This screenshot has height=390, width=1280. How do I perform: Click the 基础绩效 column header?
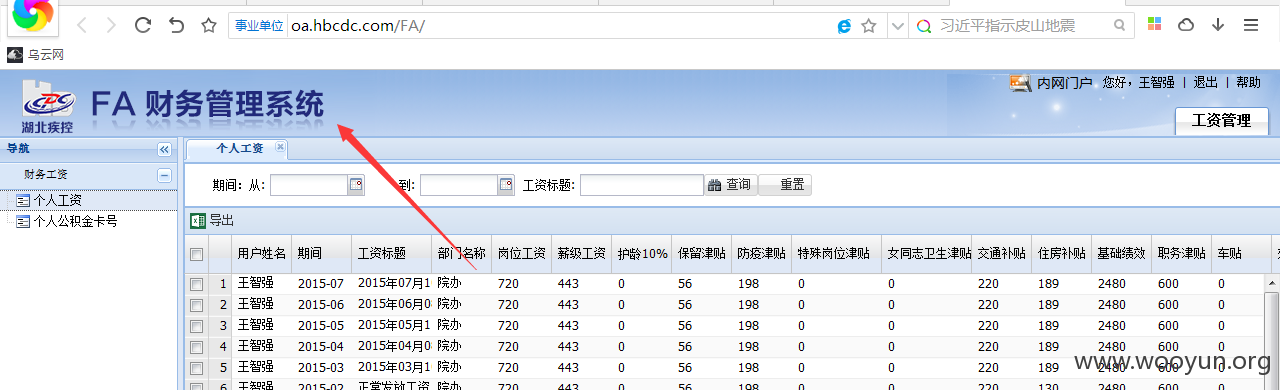[x=1122, y=254]
